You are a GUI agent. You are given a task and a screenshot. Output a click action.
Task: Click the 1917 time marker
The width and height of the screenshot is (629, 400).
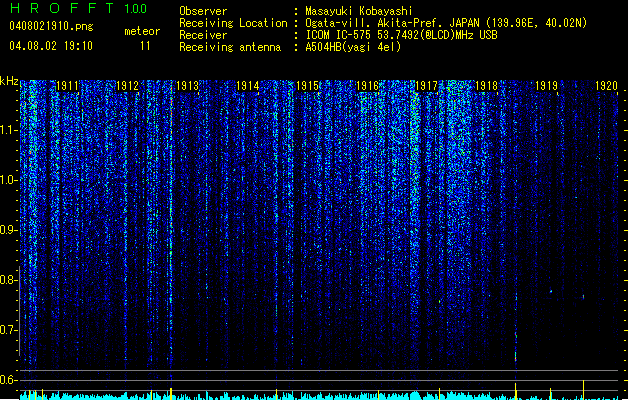426,86
